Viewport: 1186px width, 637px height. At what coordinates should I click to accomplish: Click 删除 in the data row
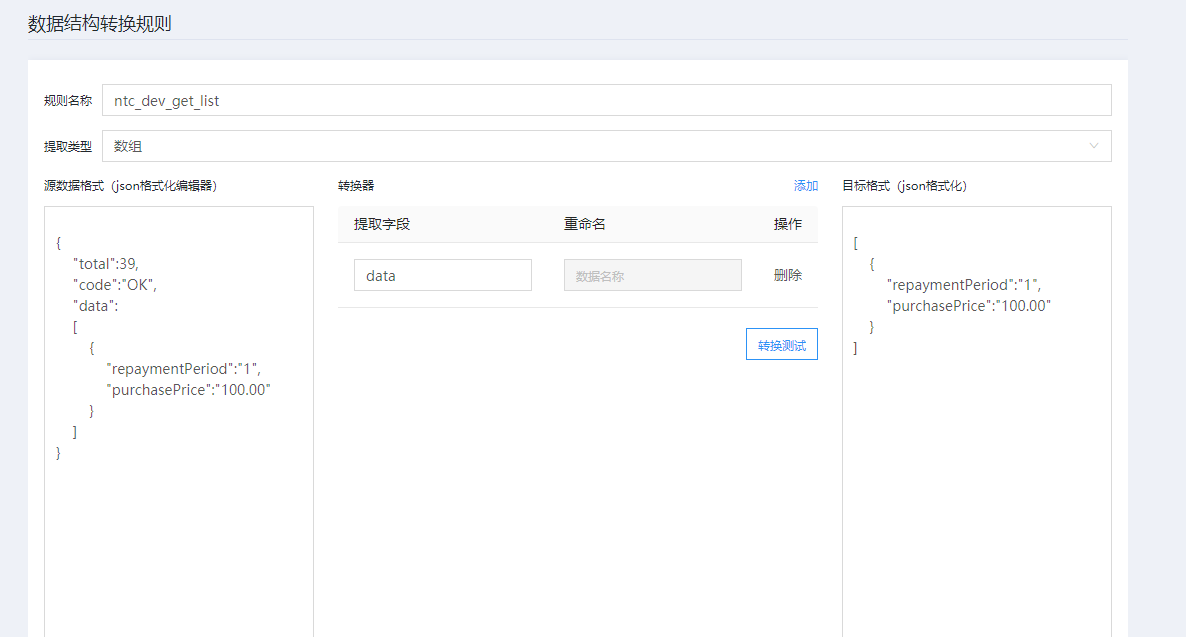pyautogui.click(x=787, y=275)
